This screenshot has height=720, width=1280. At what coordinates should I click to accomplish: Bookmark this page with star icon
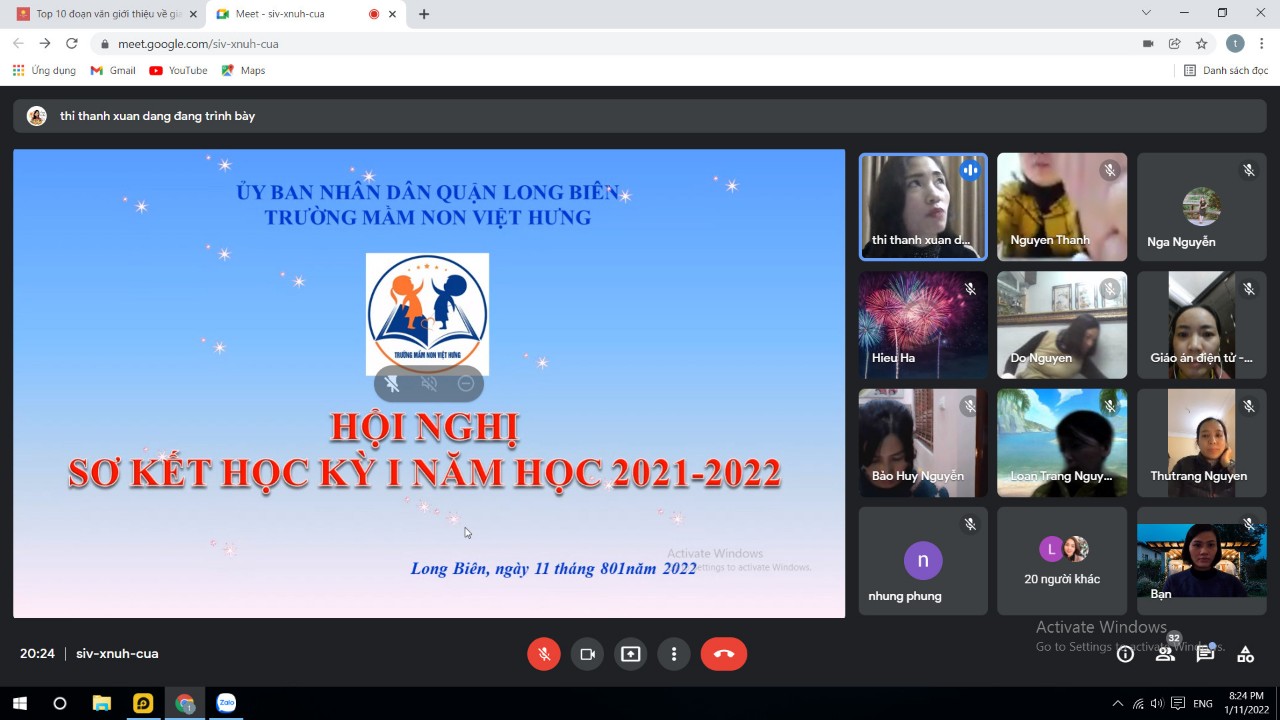1202,43
